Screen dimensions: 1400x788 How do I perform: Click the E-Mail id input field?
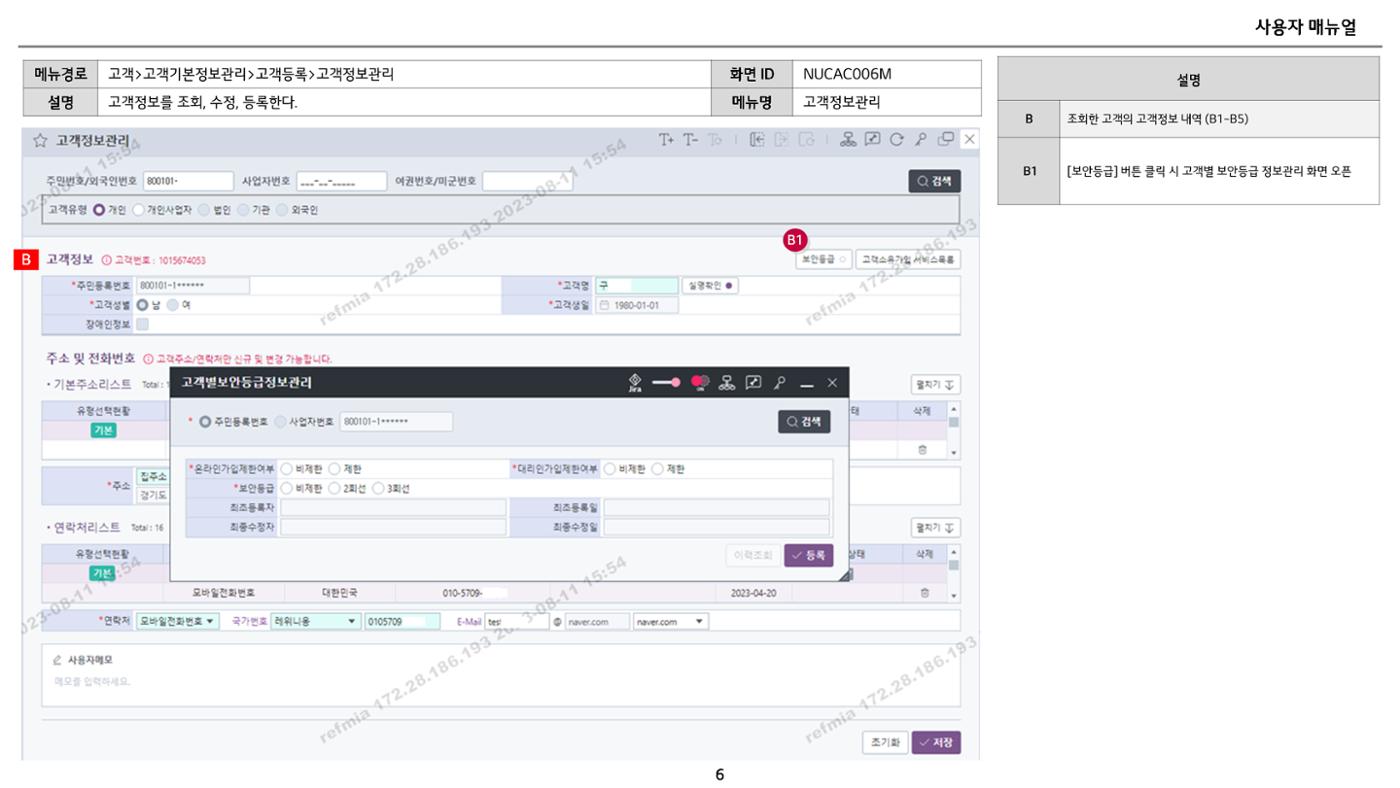point(515,621)
